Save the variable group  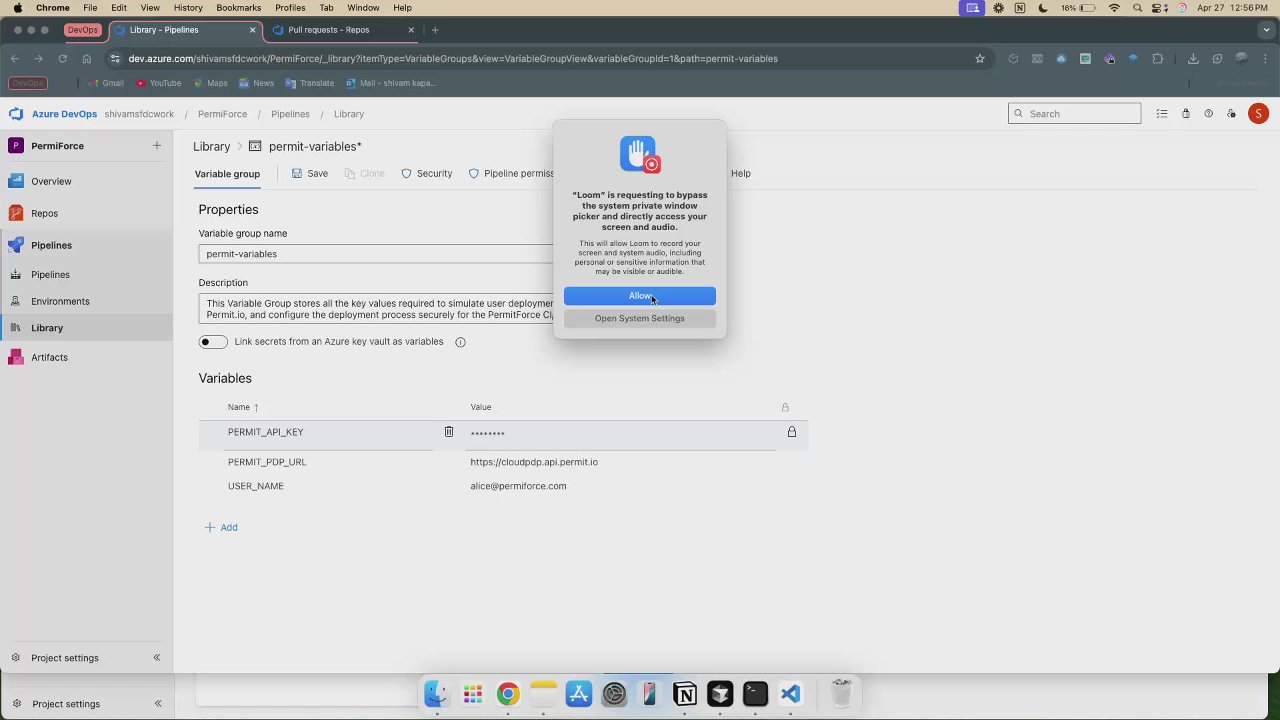[310, 174]
